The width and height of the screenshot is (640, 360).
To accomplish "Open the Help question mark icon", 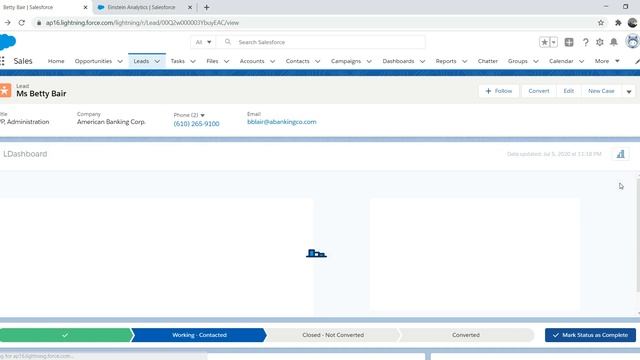I will point(585,42).
